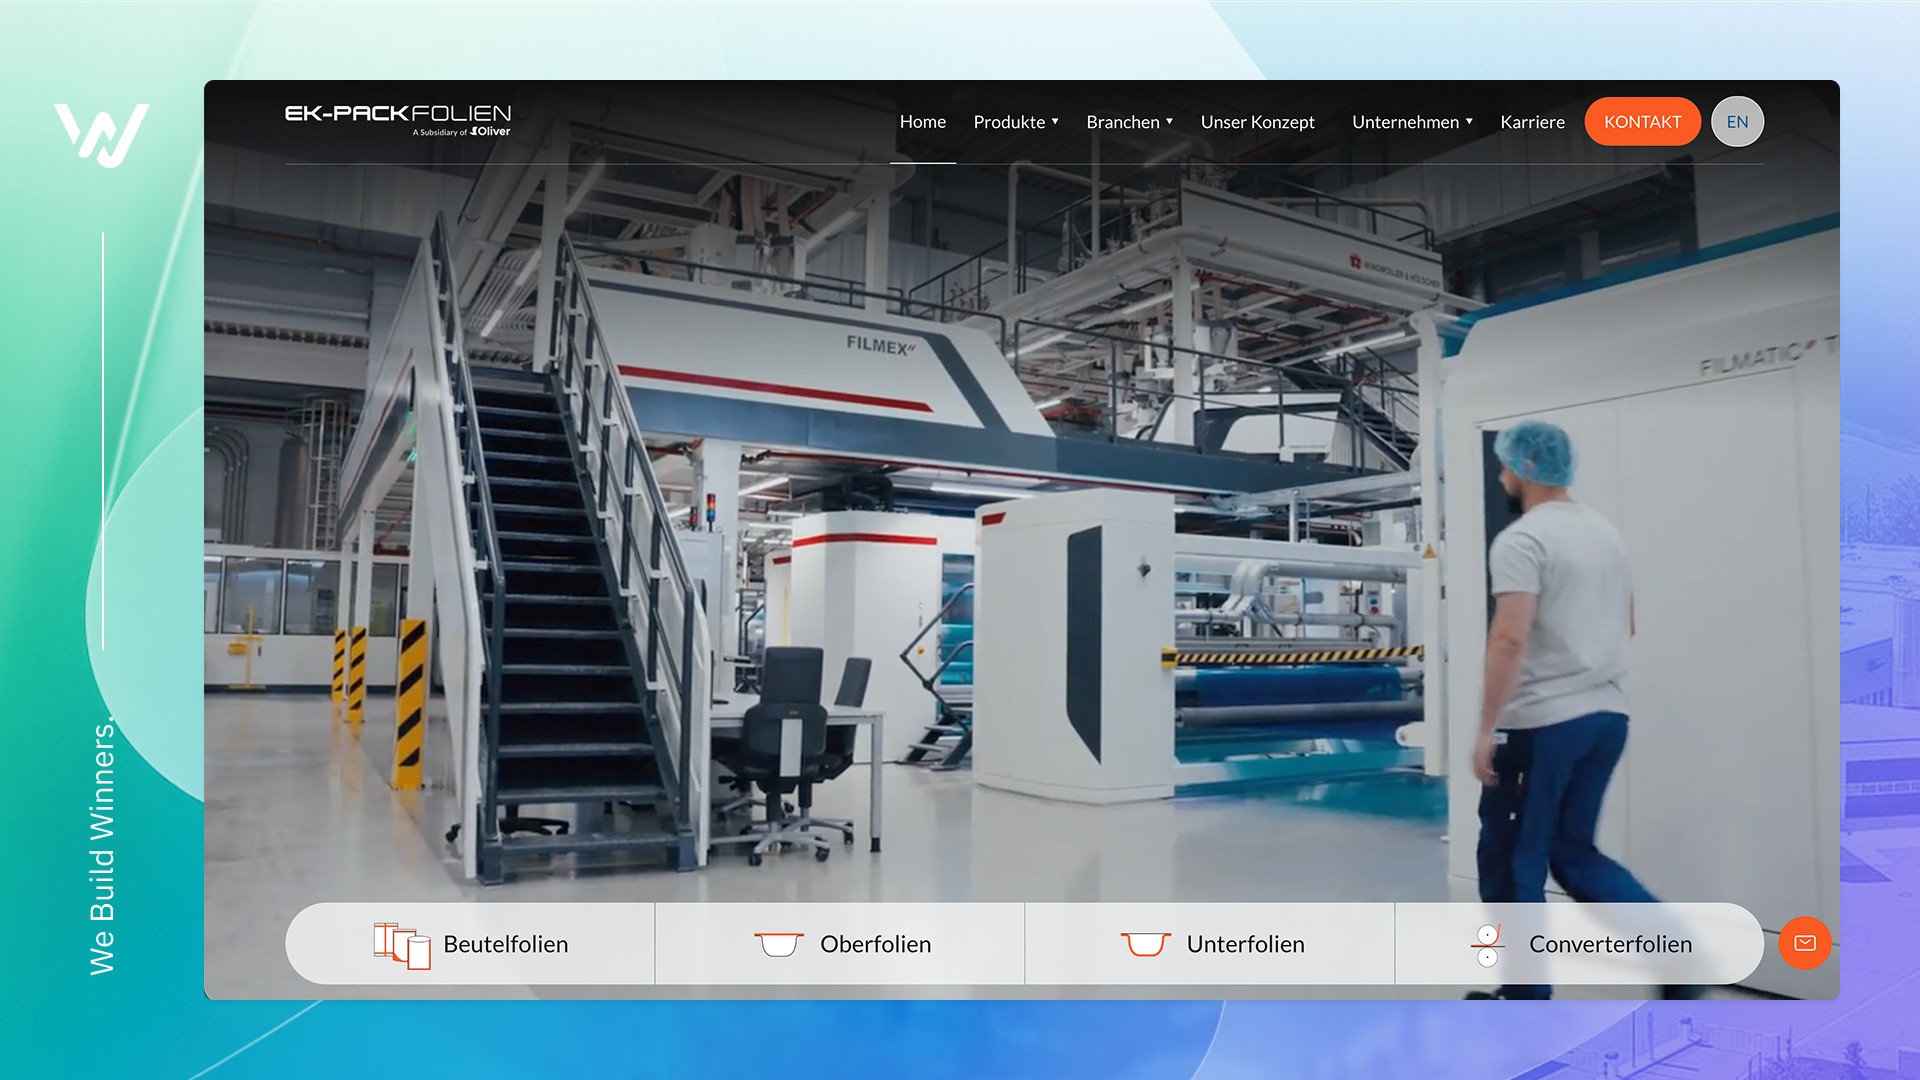Open the Converterfolien category text

[1610, 944]
